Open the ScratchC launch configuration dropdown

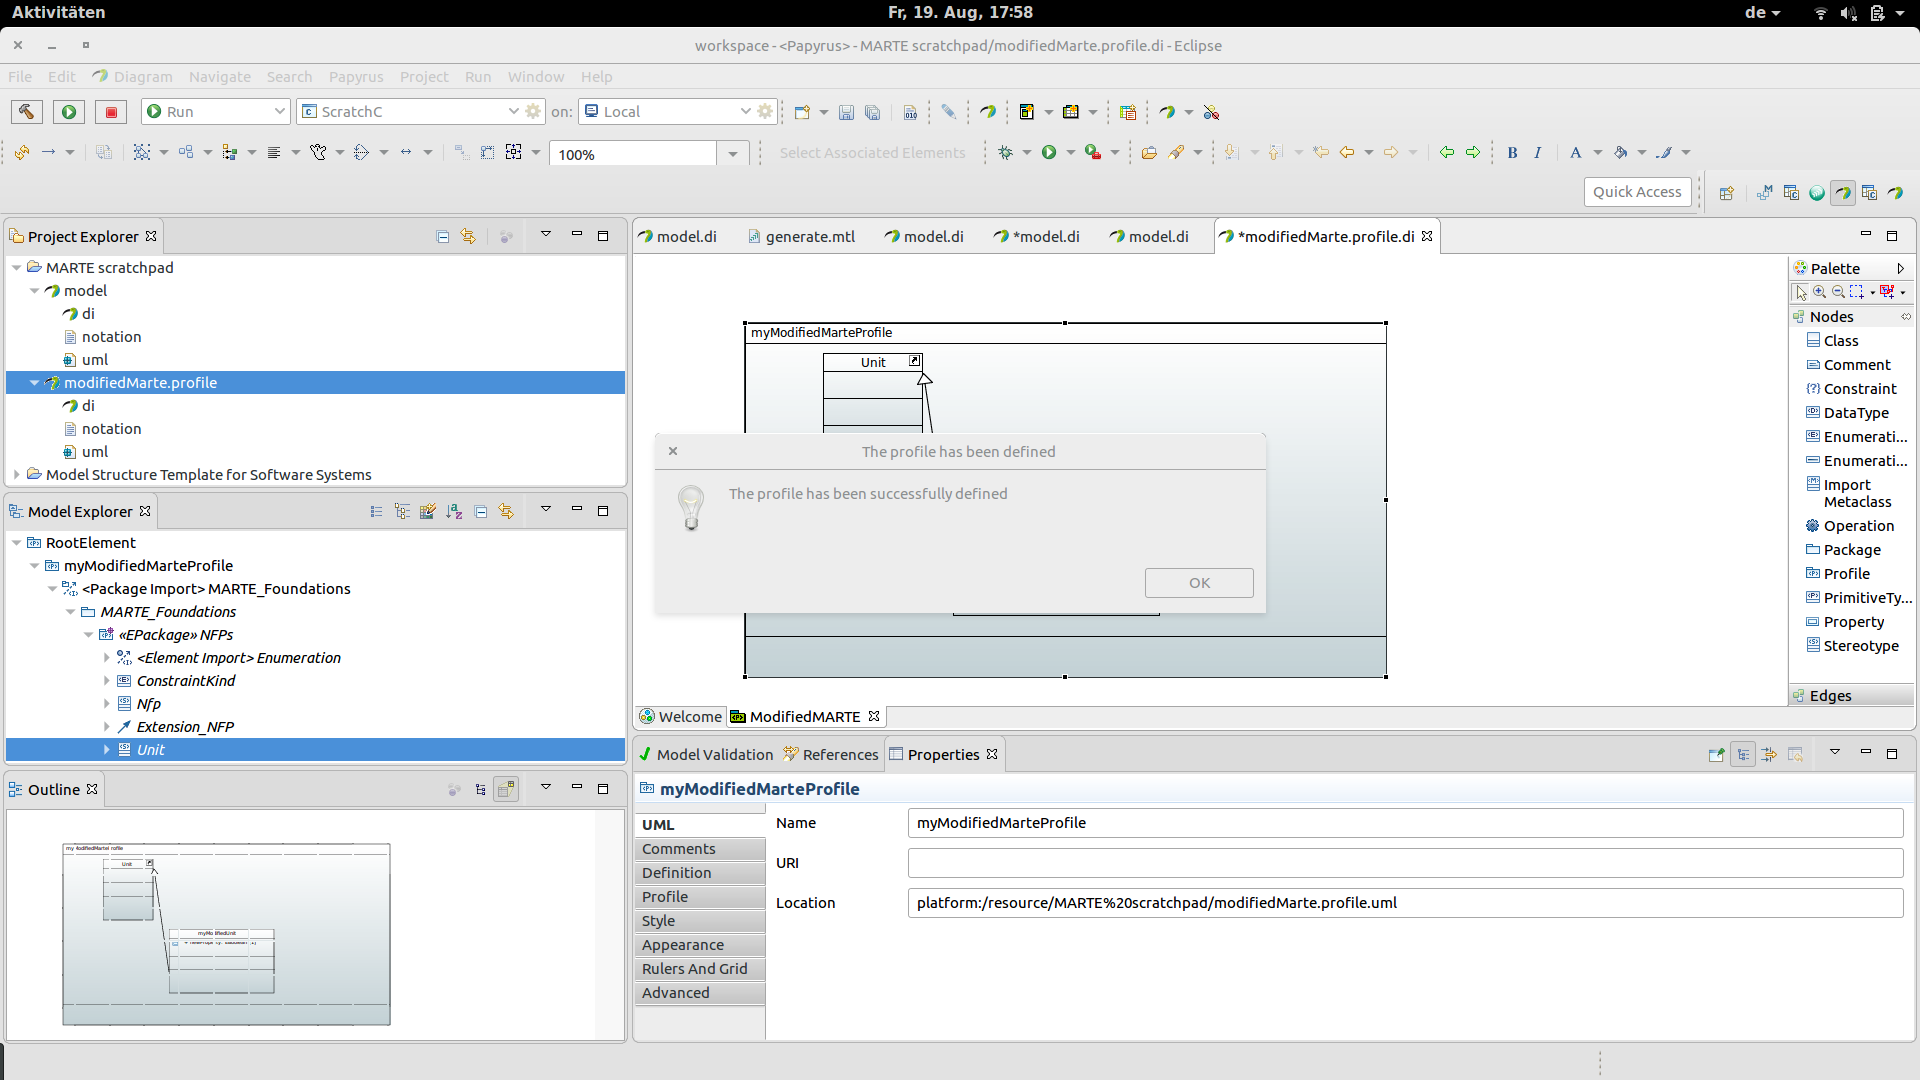(513, 112)
